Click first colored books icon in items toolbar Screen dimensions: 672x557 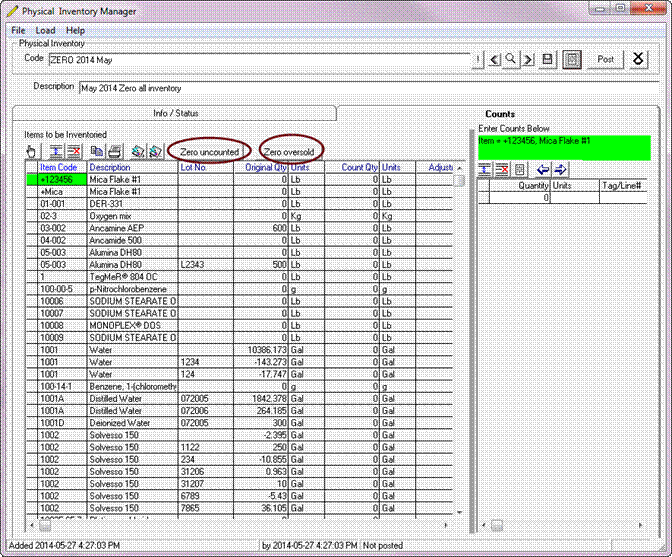click(138, 152)
